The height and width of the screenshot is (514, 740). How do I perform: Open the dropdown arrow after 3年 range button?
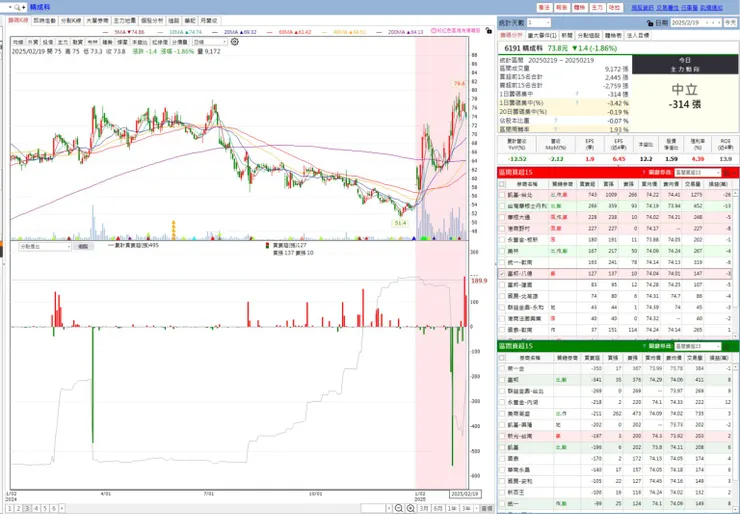[477, 508]
